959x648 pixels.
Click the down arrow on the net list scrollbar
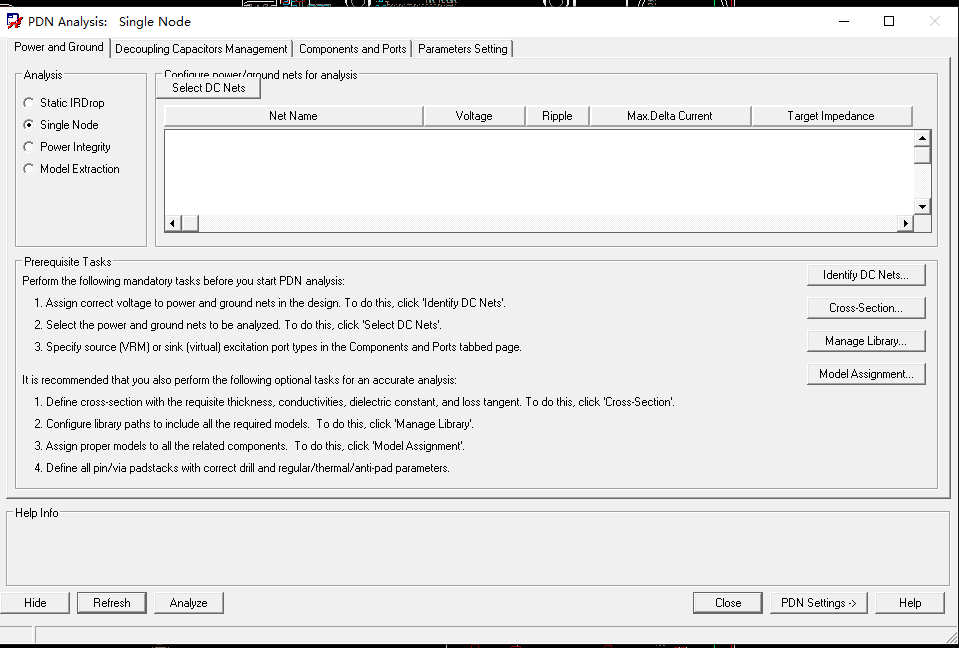pyautogui.click(x=921, y=205)
